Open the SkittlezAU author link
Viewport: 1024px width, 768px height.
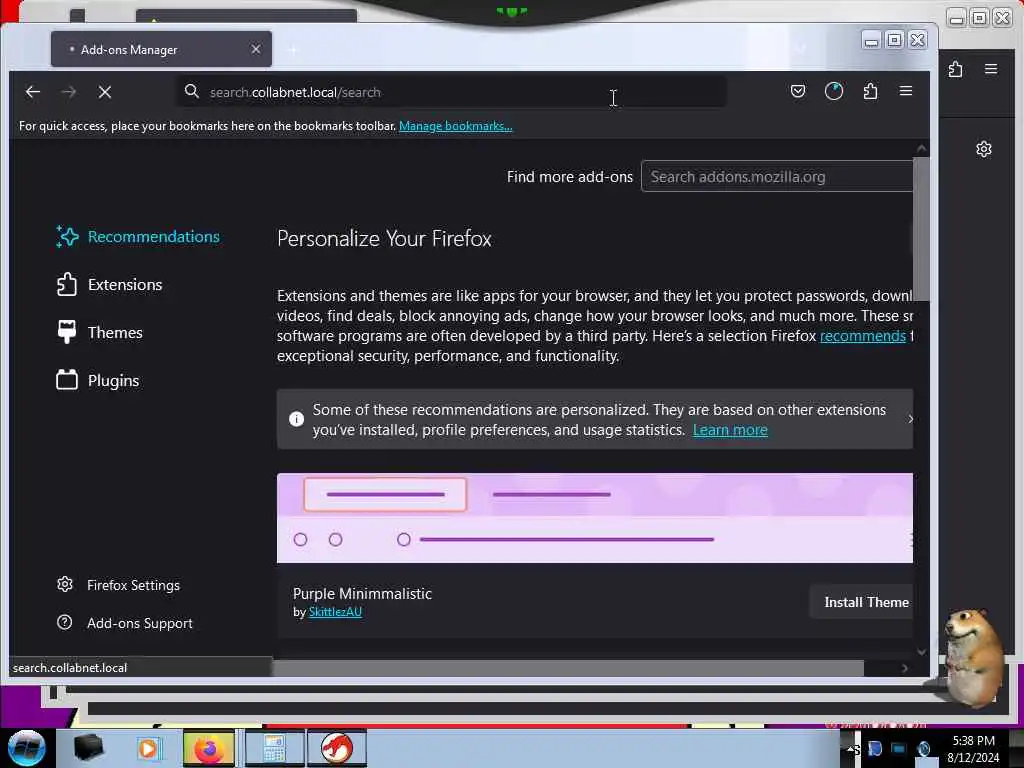tap(335, 612)
